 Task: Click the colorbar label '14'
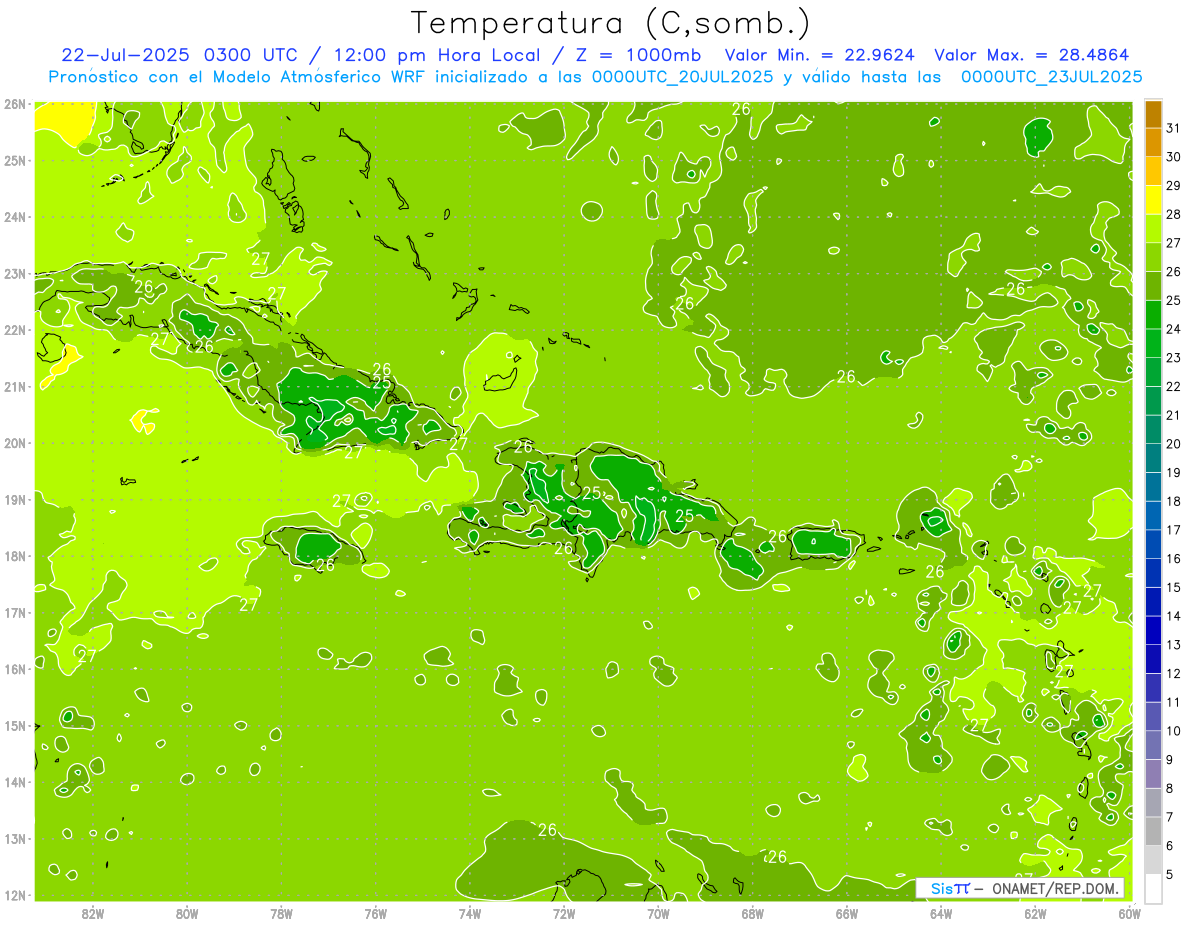pos(1174,616)
